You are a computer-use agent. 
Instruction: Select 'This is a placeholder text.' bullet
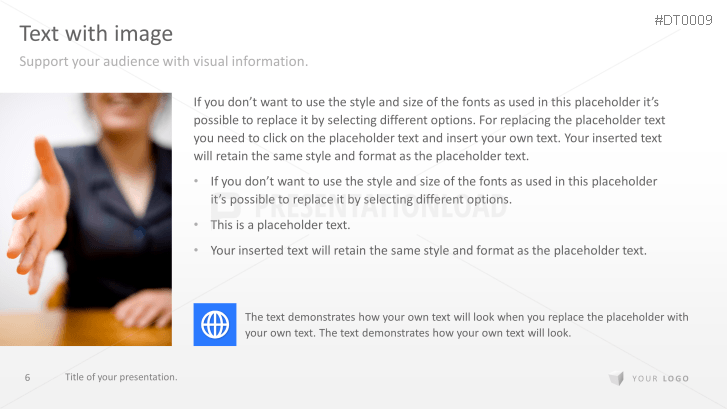coord(280,225)
